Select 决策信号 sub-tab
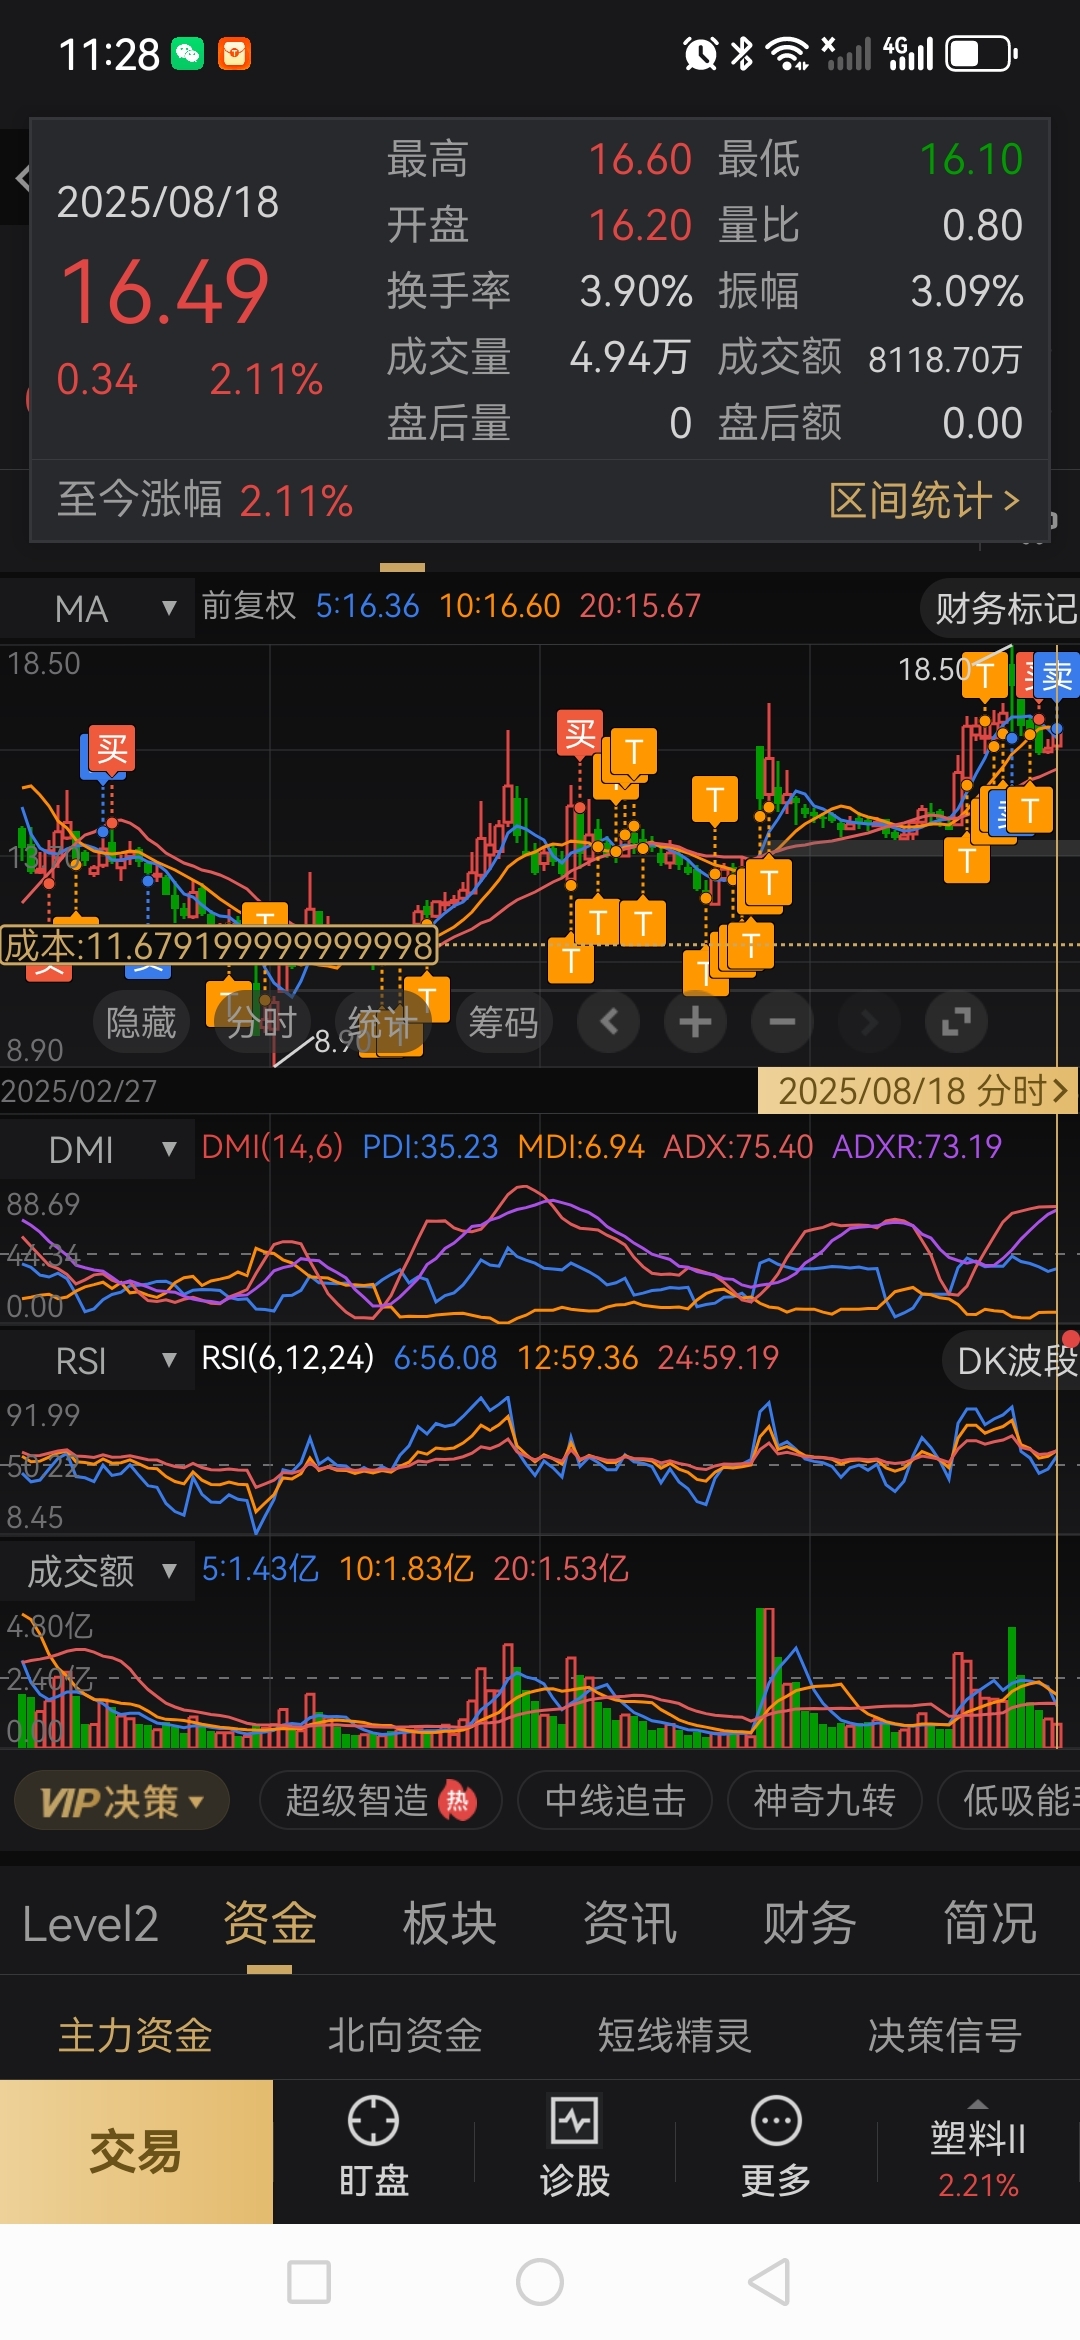1080x2340 pixels. coord(945,2036)
